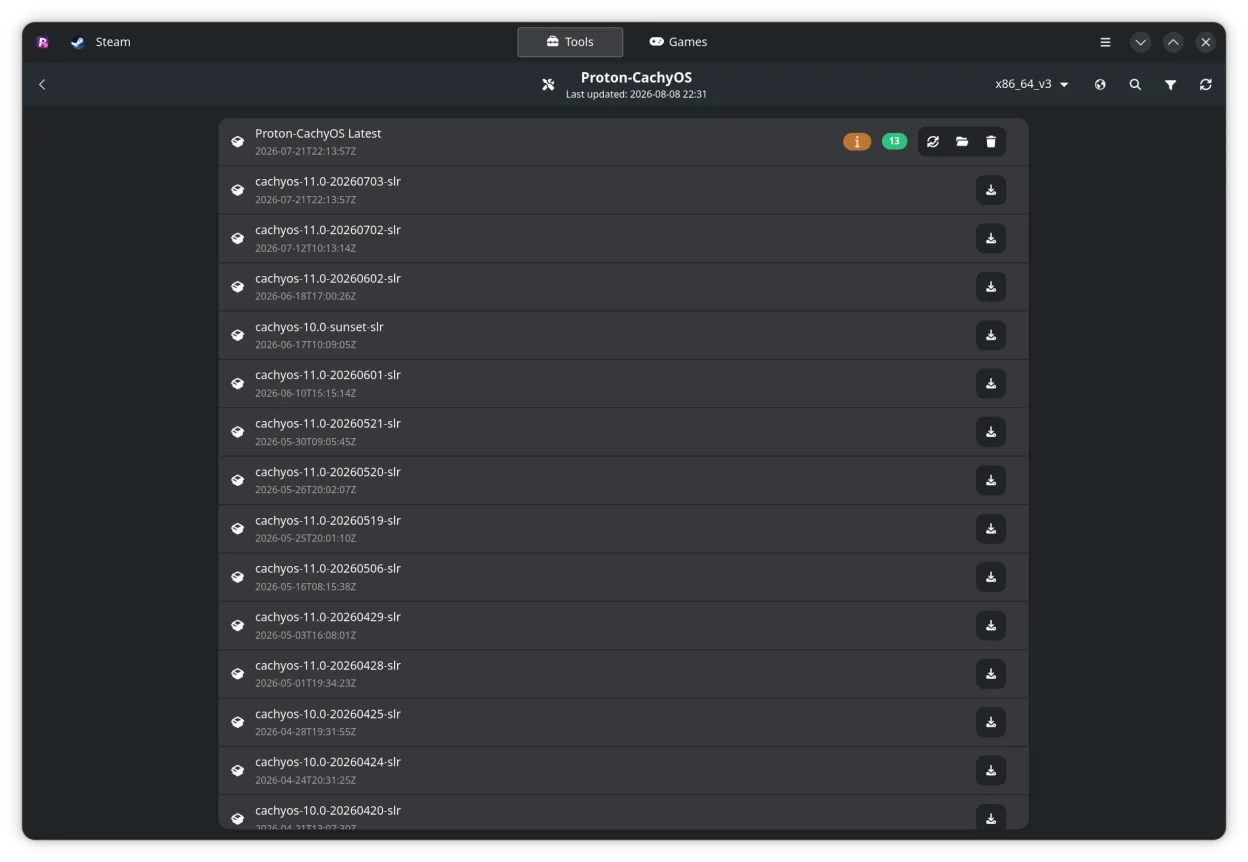Download cachyos-10.0-20260425-slr
This screenshot has height=862, width=1248.
(991, 722)
